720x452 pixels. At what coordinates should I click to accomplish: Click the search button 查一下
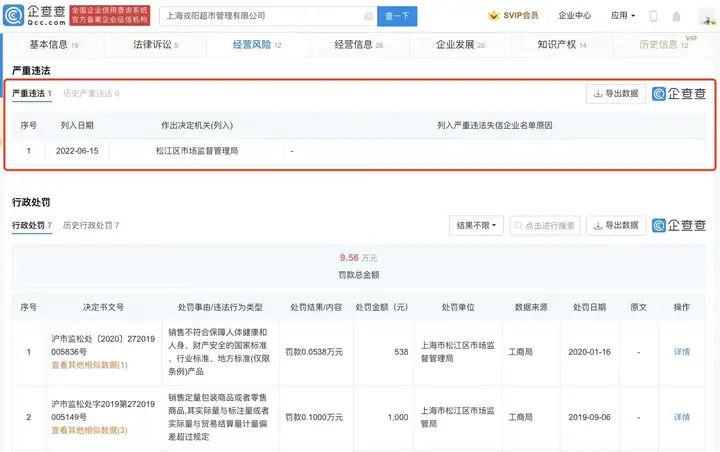(x=397, y=16)
